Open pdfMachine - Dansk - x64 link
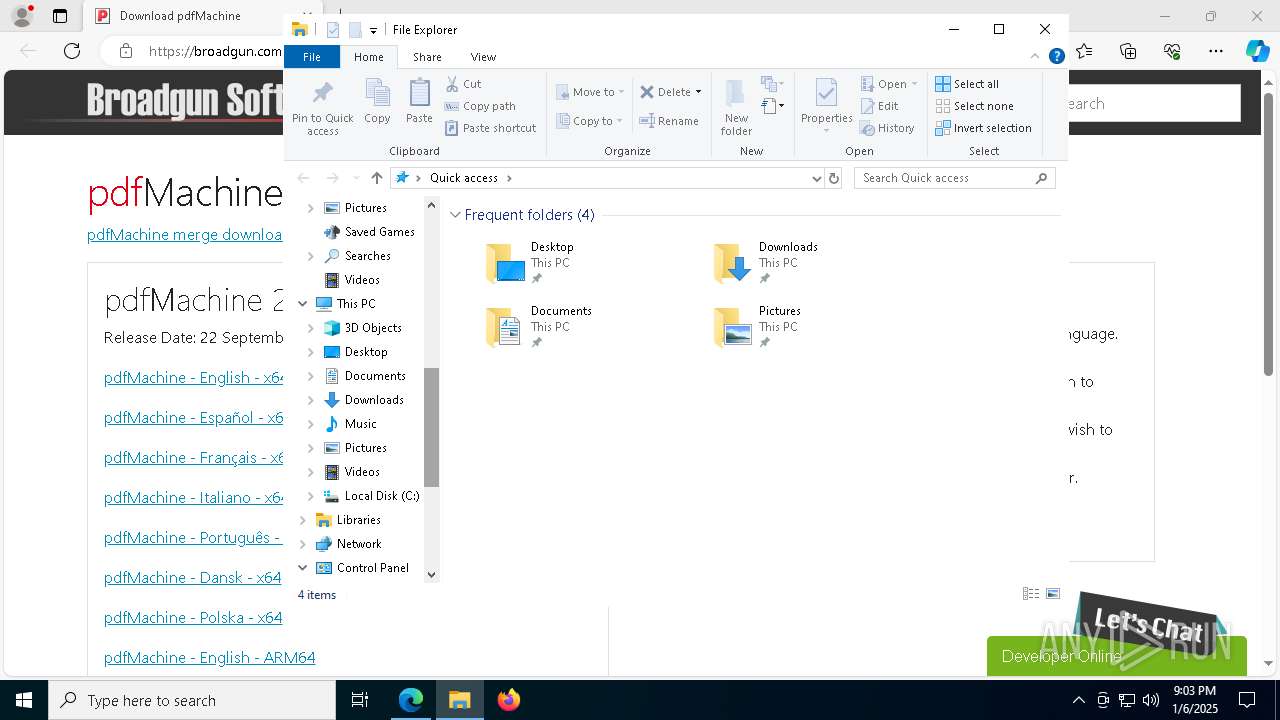 pos(192,577)
